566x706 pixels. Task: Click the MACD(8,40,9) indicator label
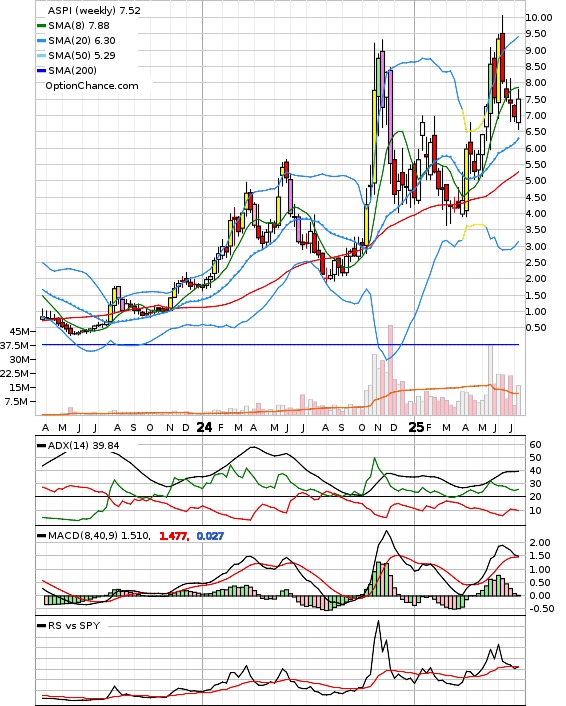point(99,536)
